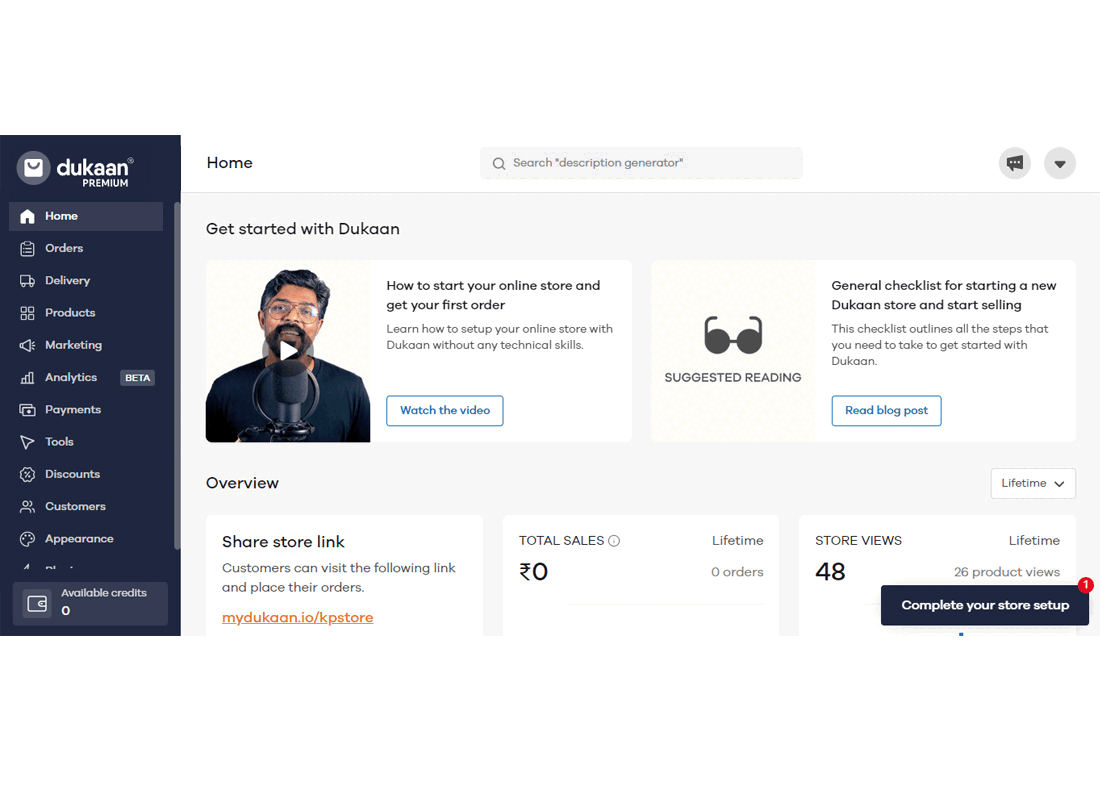Image resolution: width=1100 pixels, height=810 pixels.
Task: Expand the profile chevron at top right
Action: [1059, 163]
